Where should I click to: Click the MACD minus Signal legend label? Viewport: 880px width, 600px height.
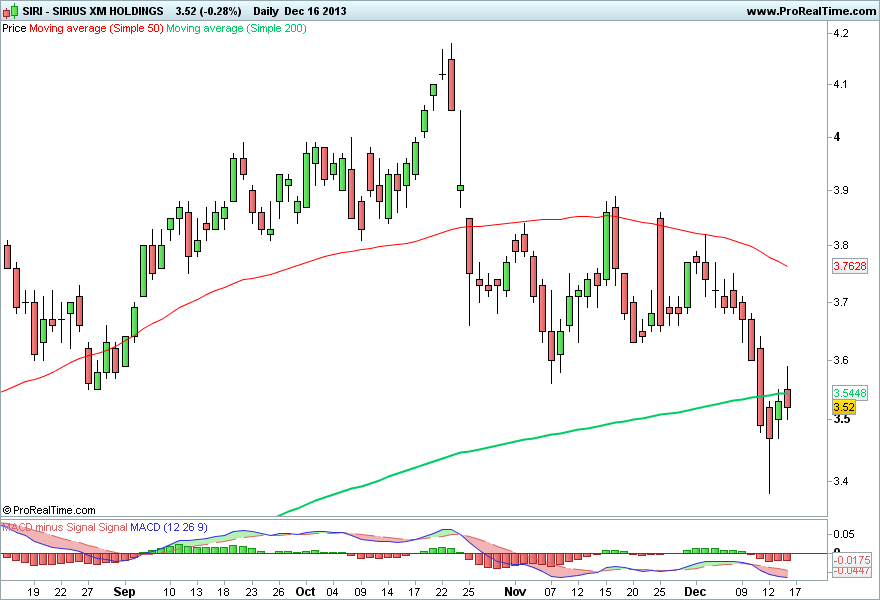[49, 527]
